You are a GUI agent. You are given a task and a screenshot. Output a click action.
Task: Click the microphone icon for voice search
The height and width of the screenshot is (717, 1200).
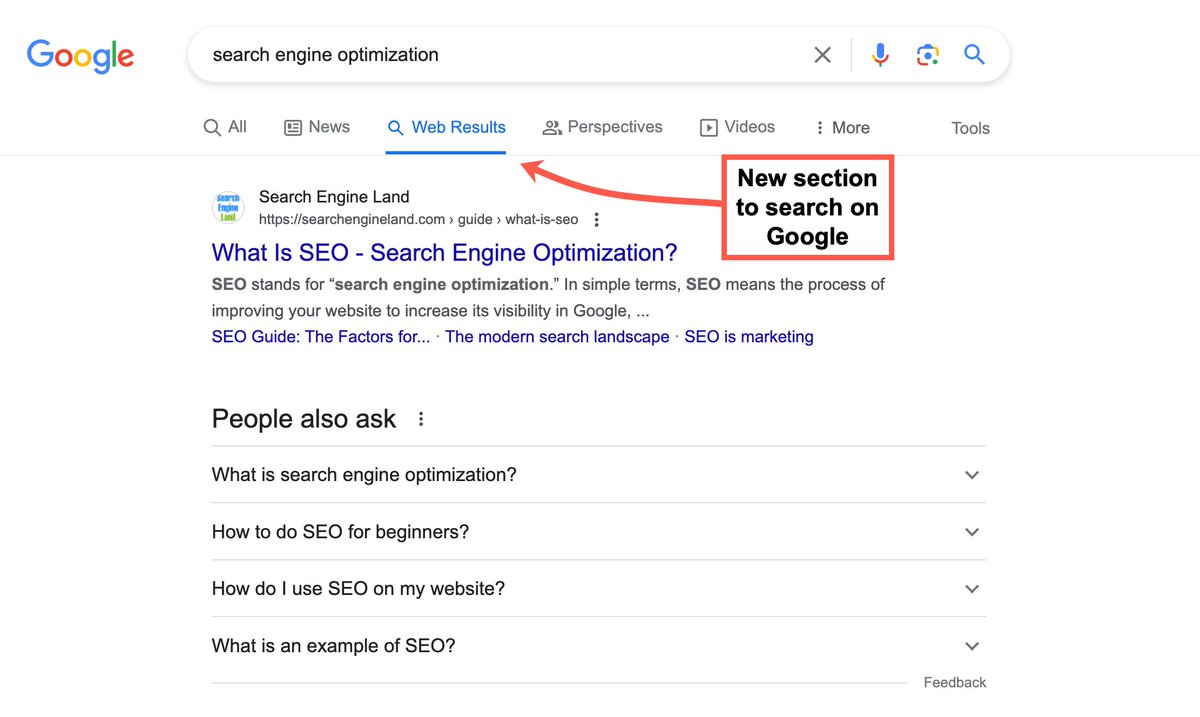click(x=880, y=55)
